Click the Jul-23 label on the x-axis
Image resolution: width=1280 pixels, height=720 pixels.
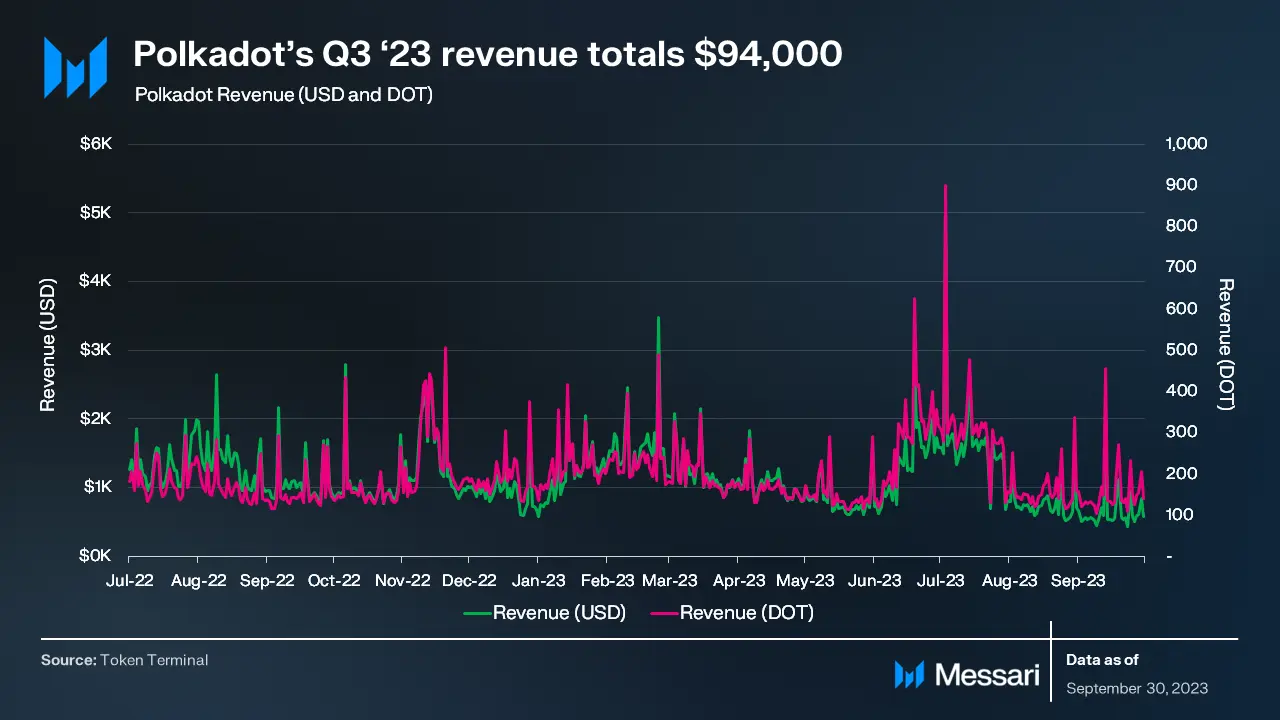(939, 580)
